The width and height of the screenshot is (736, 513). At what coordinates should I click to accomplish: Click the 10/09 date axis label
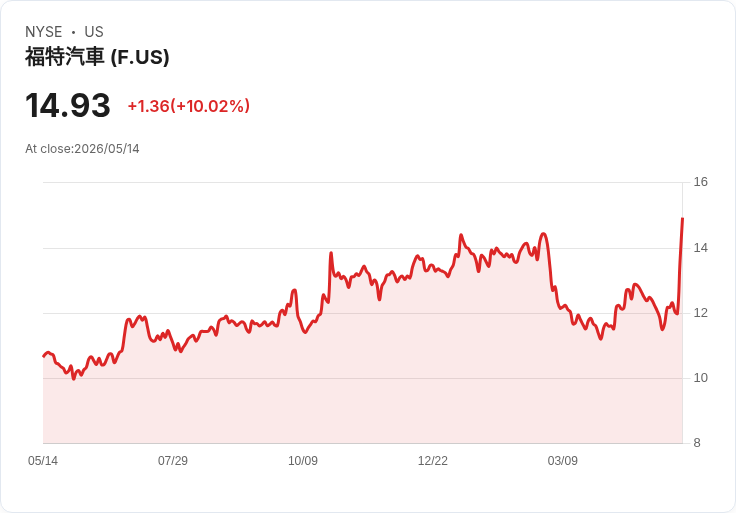(303, 460)
